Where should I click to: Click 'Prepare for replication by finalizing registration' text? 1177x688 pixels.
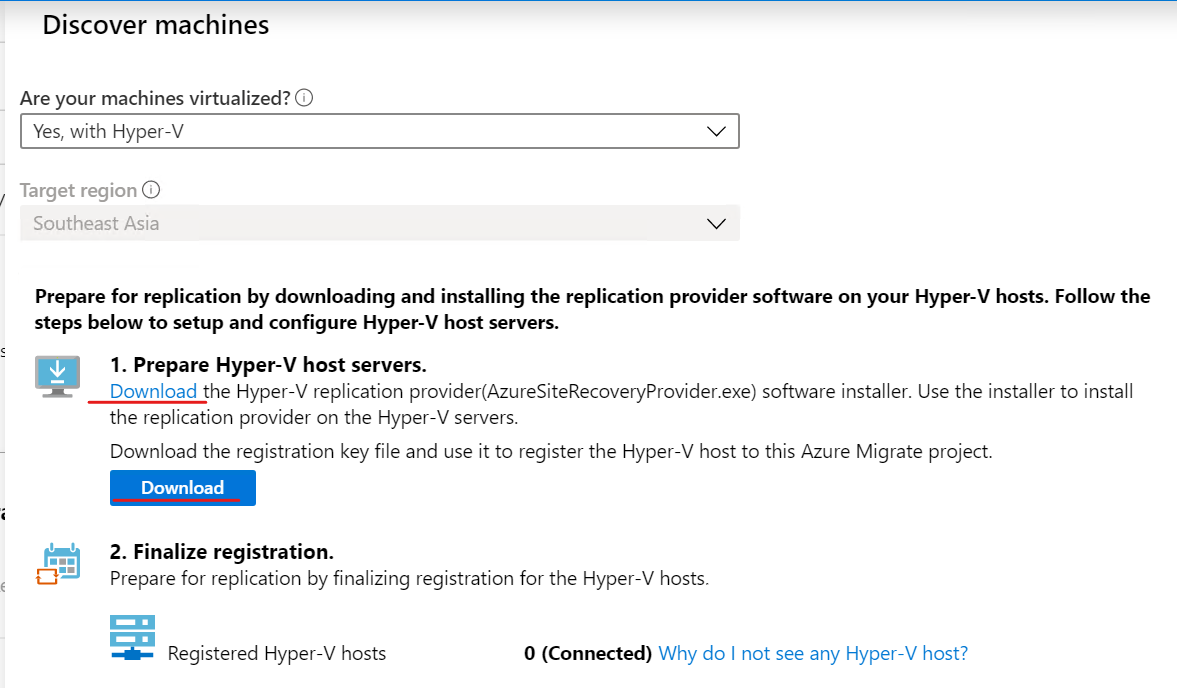pos(409,578)
